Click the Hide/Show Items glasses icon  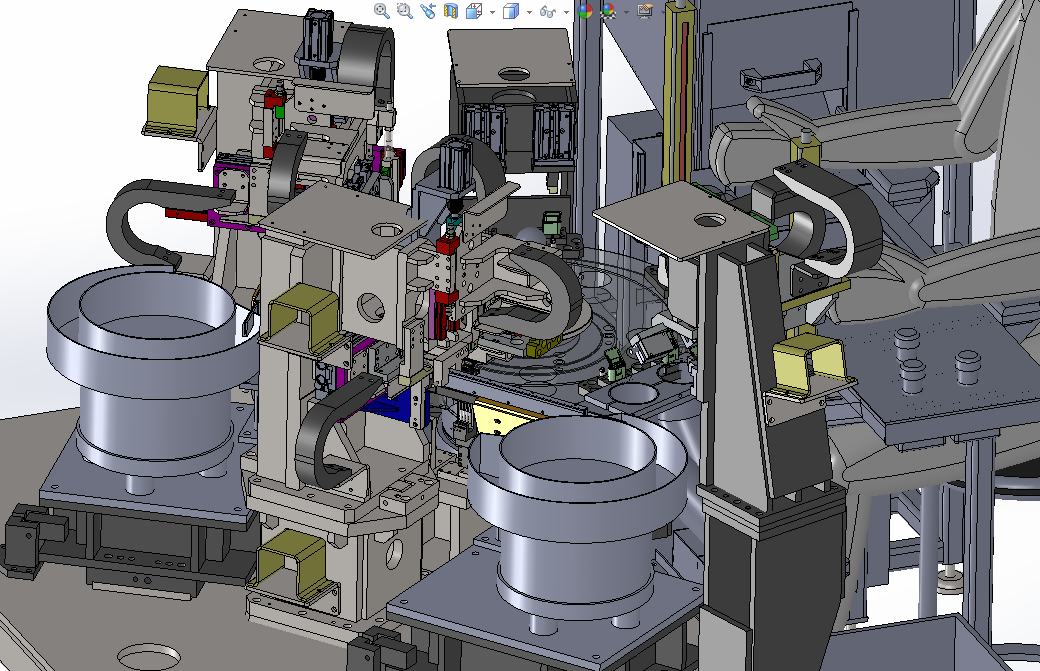pyautogui.click(x=548, y=12)
